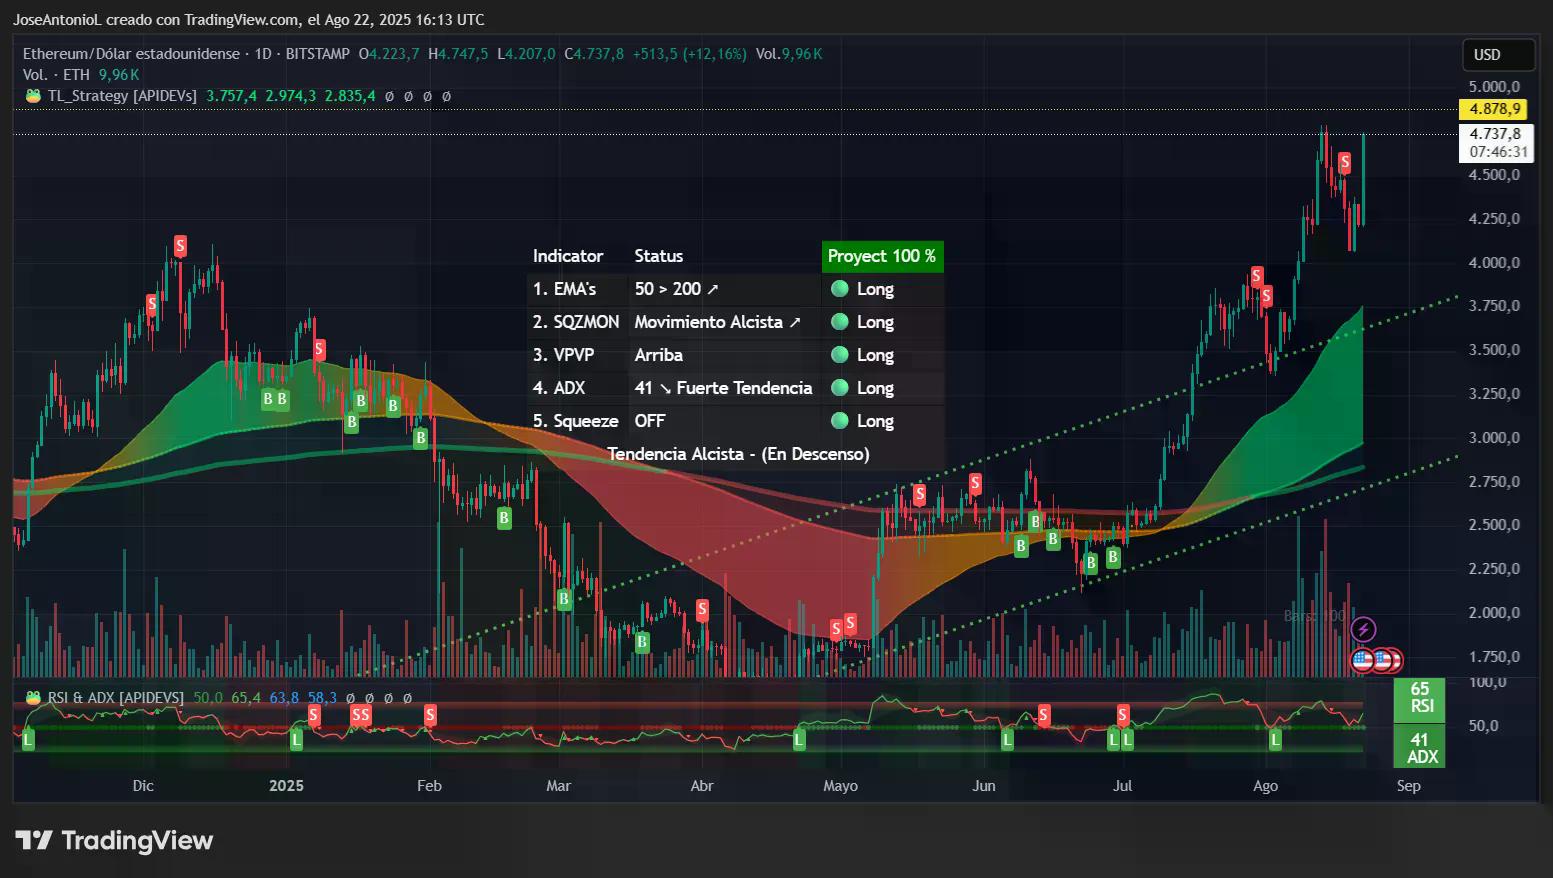This screenshot has height=878, width=1553.
Task: Click the green dot in the VPVP row
Action: [x=840, y=355]
